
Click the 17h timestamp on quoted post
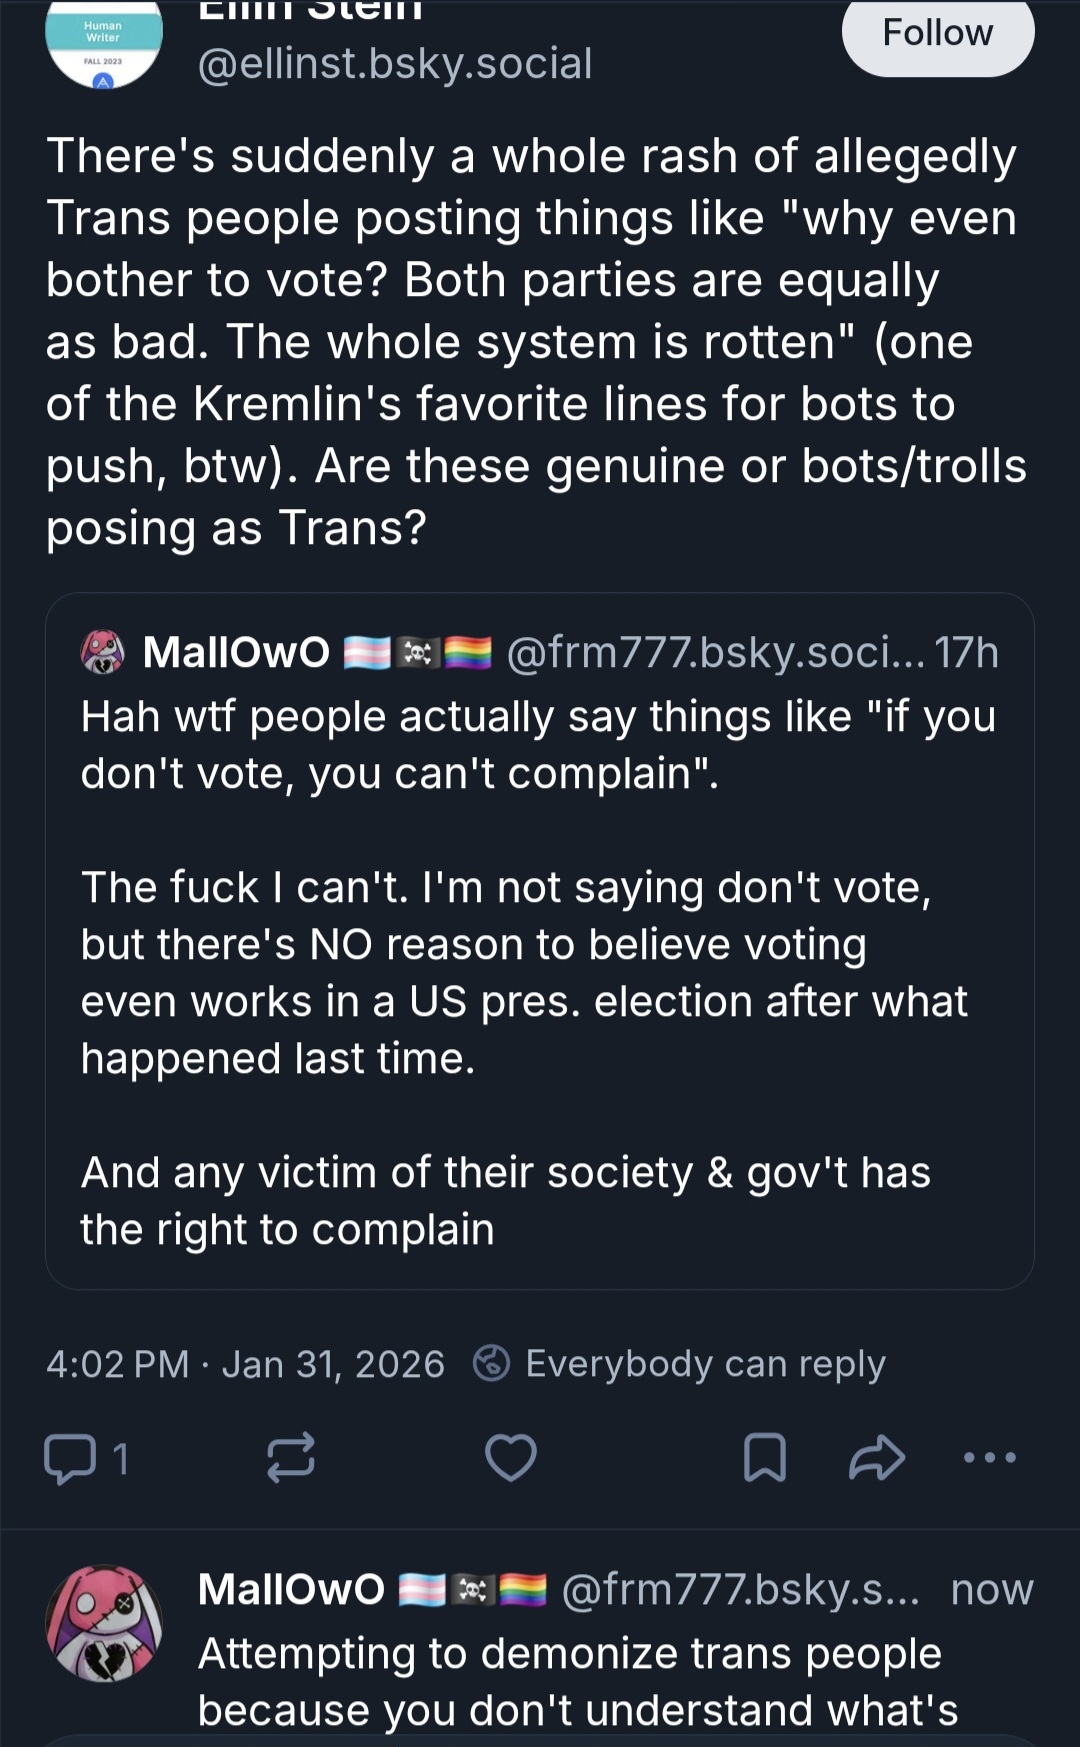[x=966, y=652]
